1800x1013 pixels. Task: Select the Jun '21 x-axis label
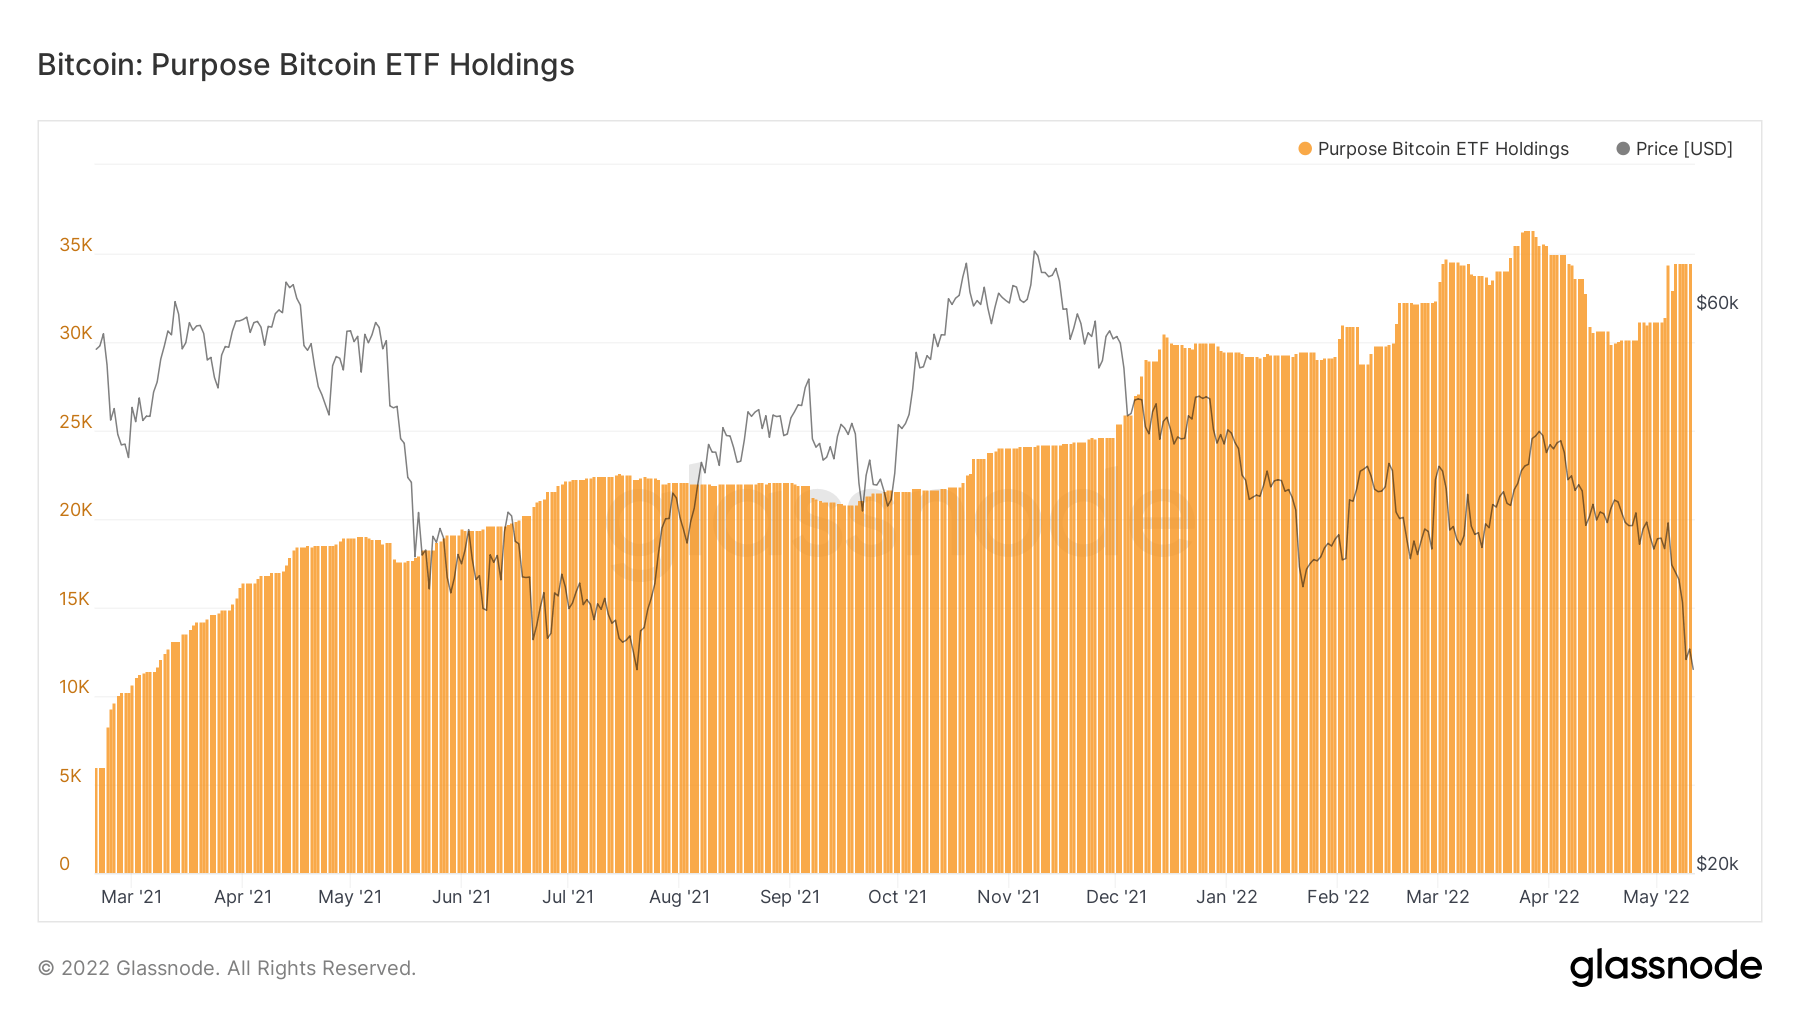pos(461,897)
